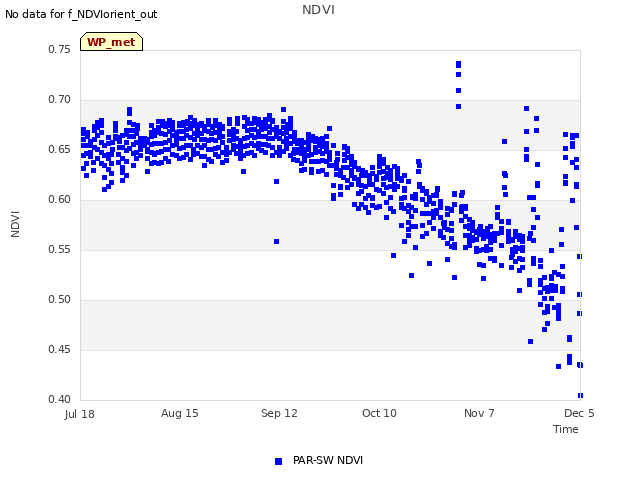Click the highest outlier data point near 0.74
The width and height of the screenshot is (640, 480).
(458, 64)
